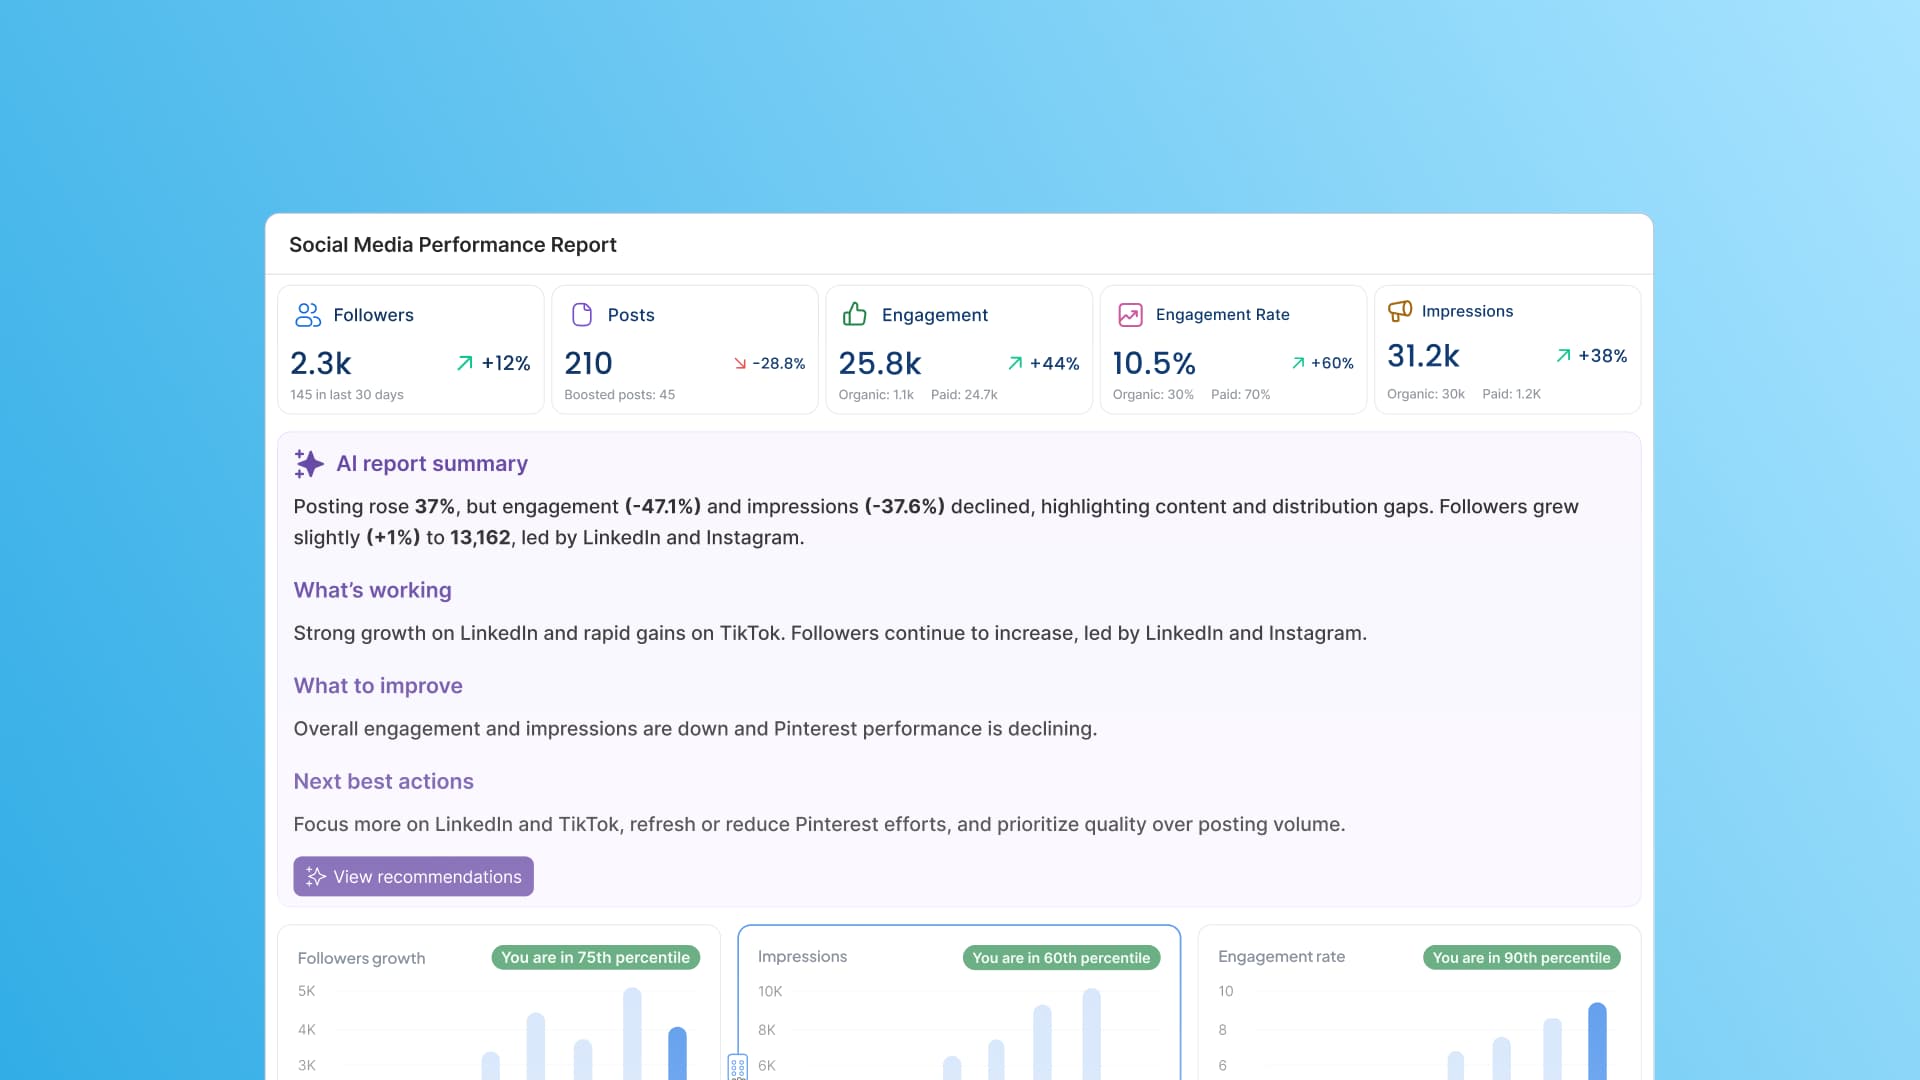Image resolution: width=1920 pixels, height=1080 pixels.
Task: Click the AI sparkle icon beside report summary
Action: (x=308, y=463)
